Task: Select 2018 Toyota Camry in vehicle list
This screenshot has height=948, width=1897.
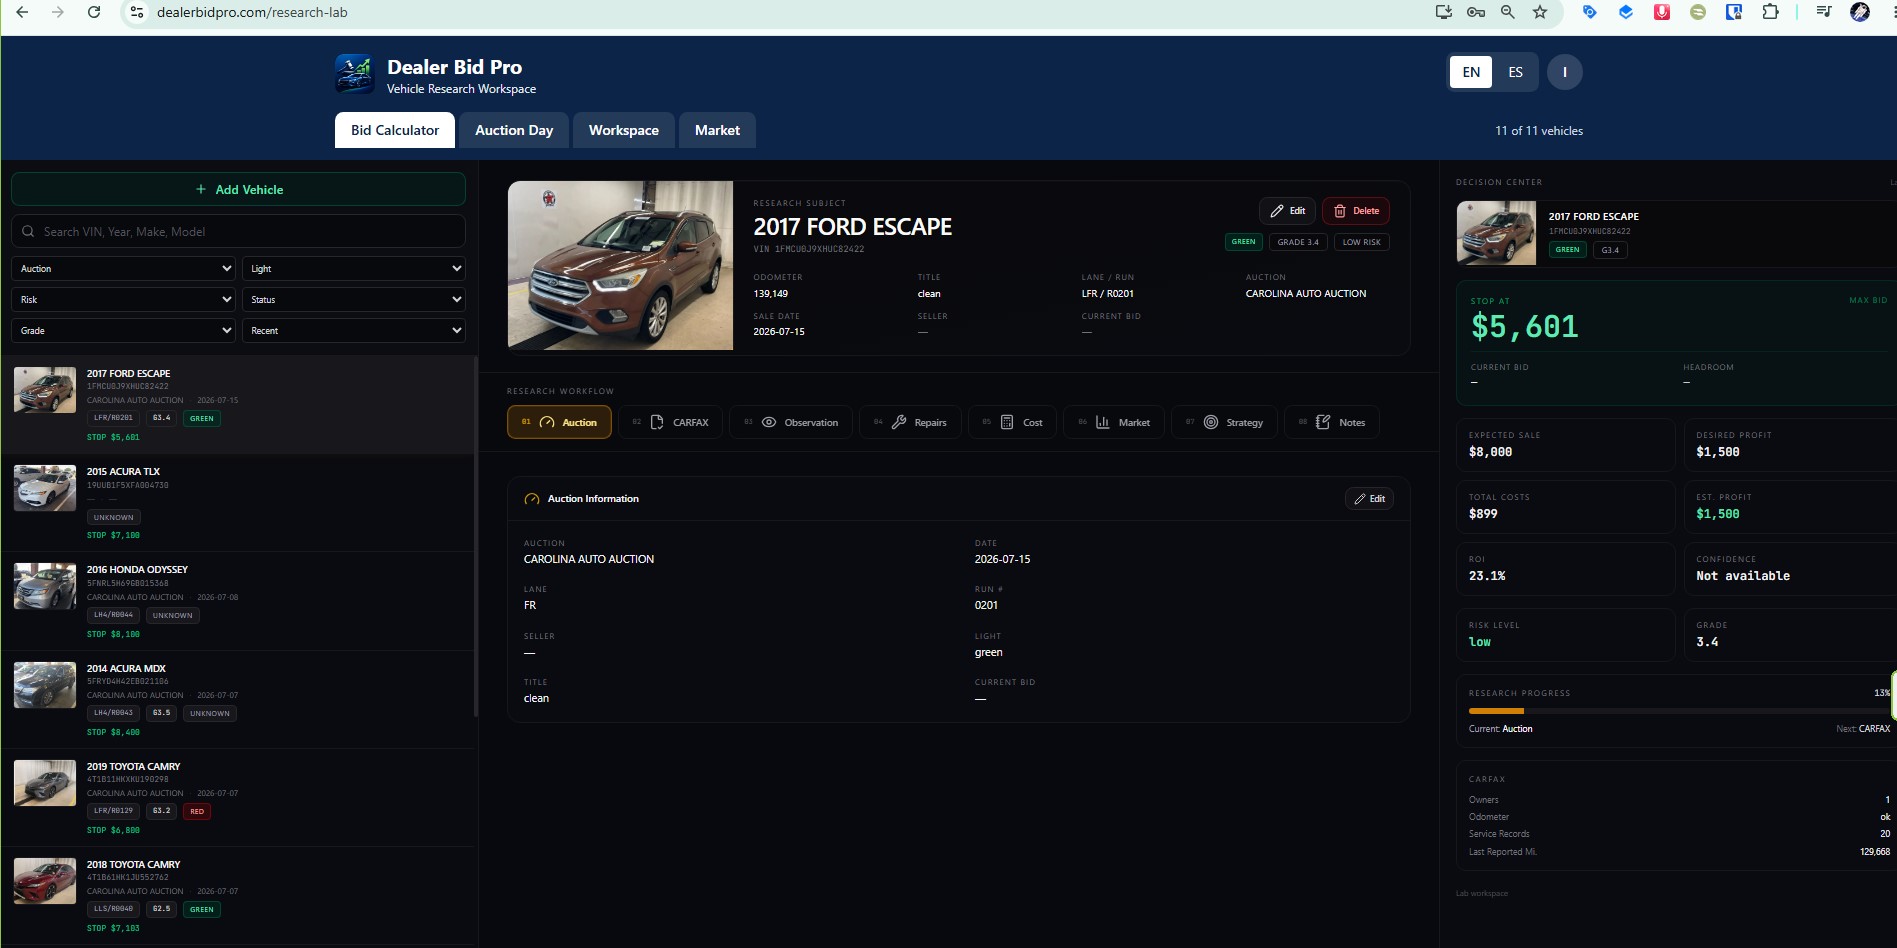Action: pos(238,896)
